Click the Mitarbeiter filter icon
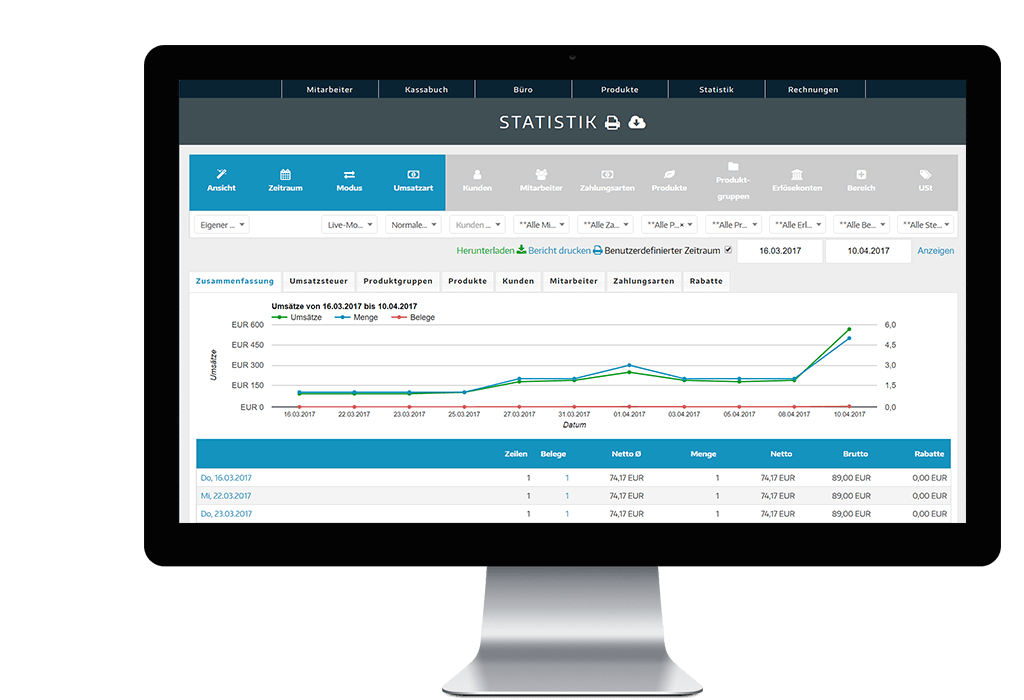The height and width of the screenshot is (700, 1024). [541, 175]
